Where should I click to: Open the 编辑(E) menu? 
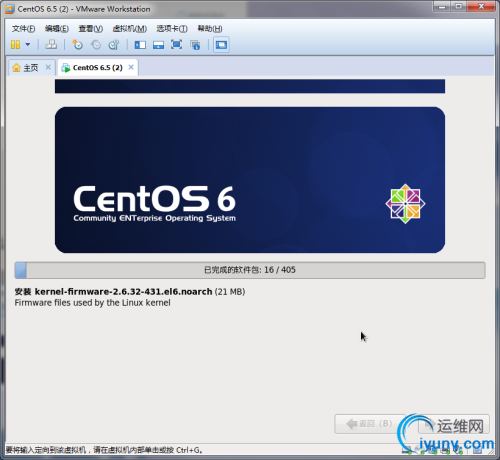click(x=57, y=29)
